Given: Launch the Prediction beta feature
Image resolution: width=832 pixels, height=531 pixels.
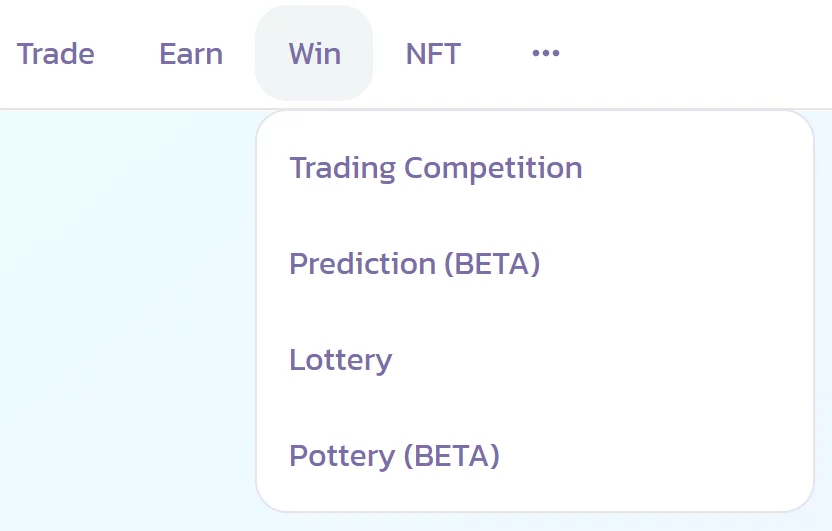Looking at the screenshot, I should click(x=414, y=264).
